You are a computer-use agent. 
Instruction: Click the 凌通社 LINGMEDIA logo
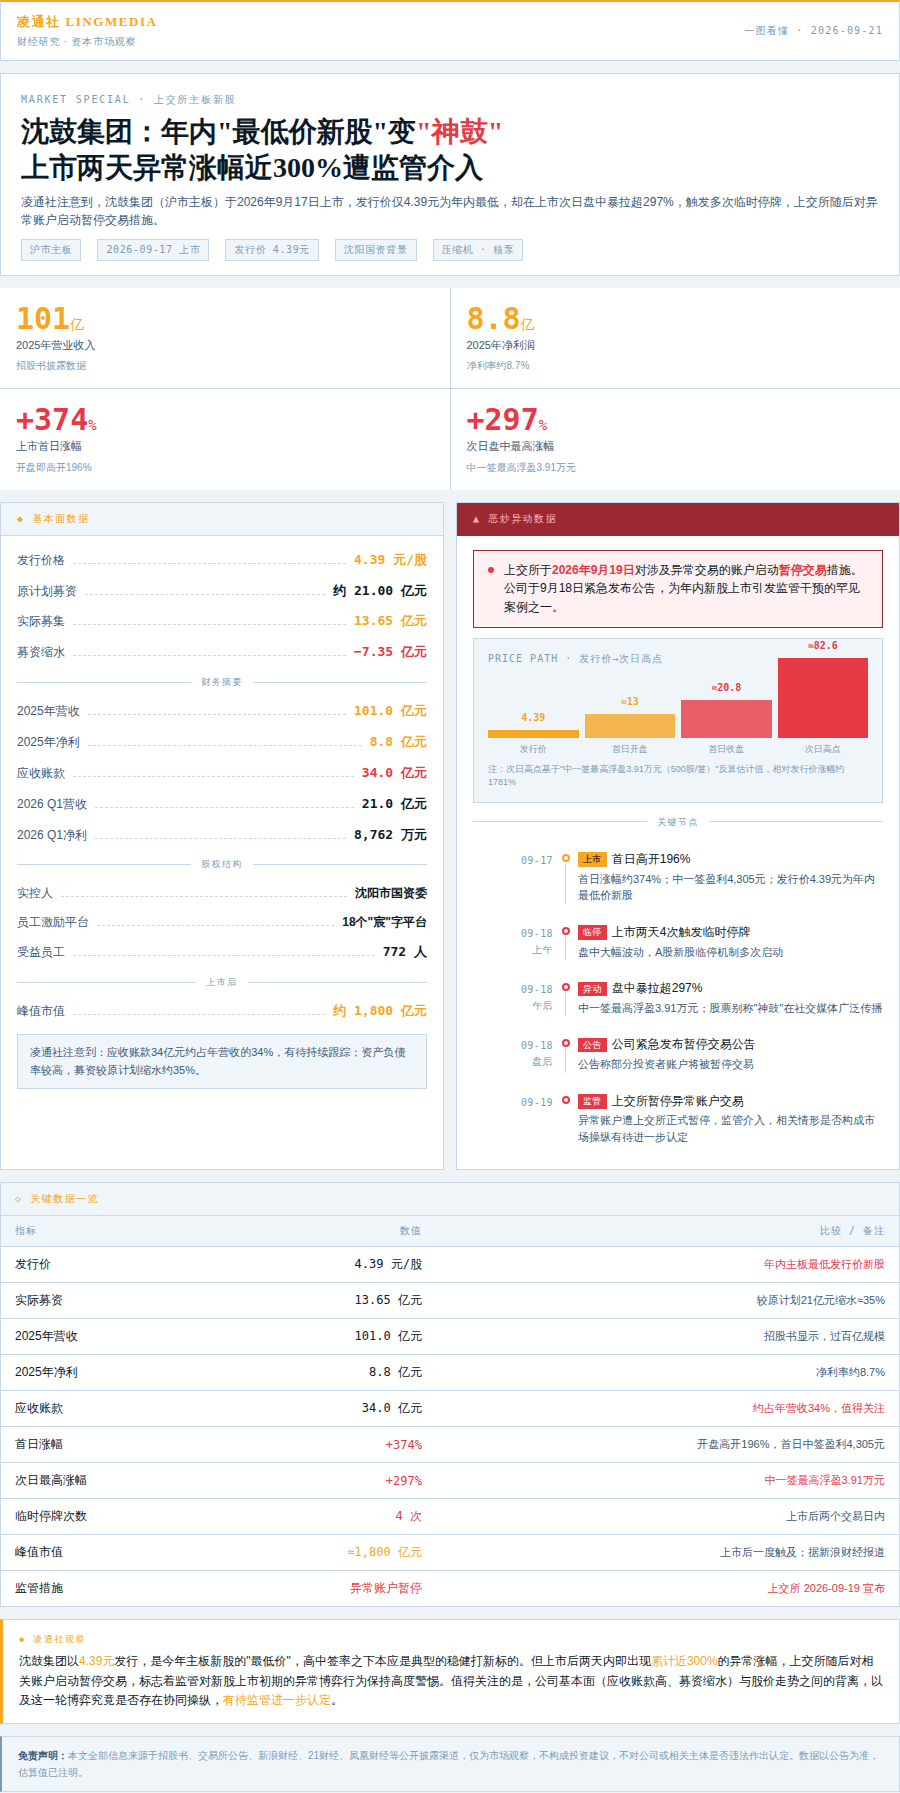(87, 21)
